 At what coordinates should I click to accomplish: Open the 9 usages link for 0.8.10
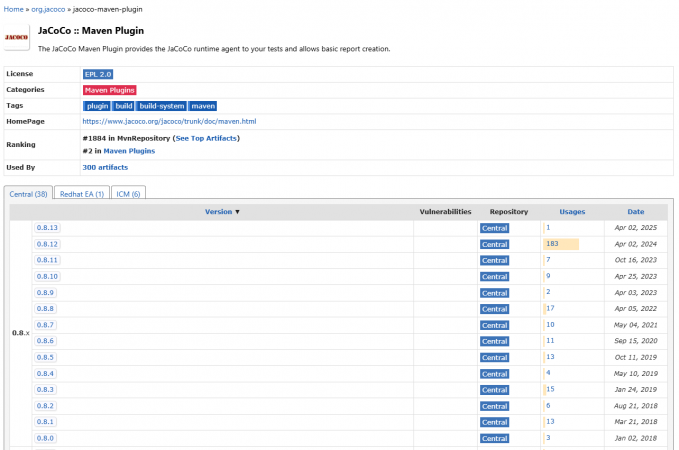click(x=548, y=276)
